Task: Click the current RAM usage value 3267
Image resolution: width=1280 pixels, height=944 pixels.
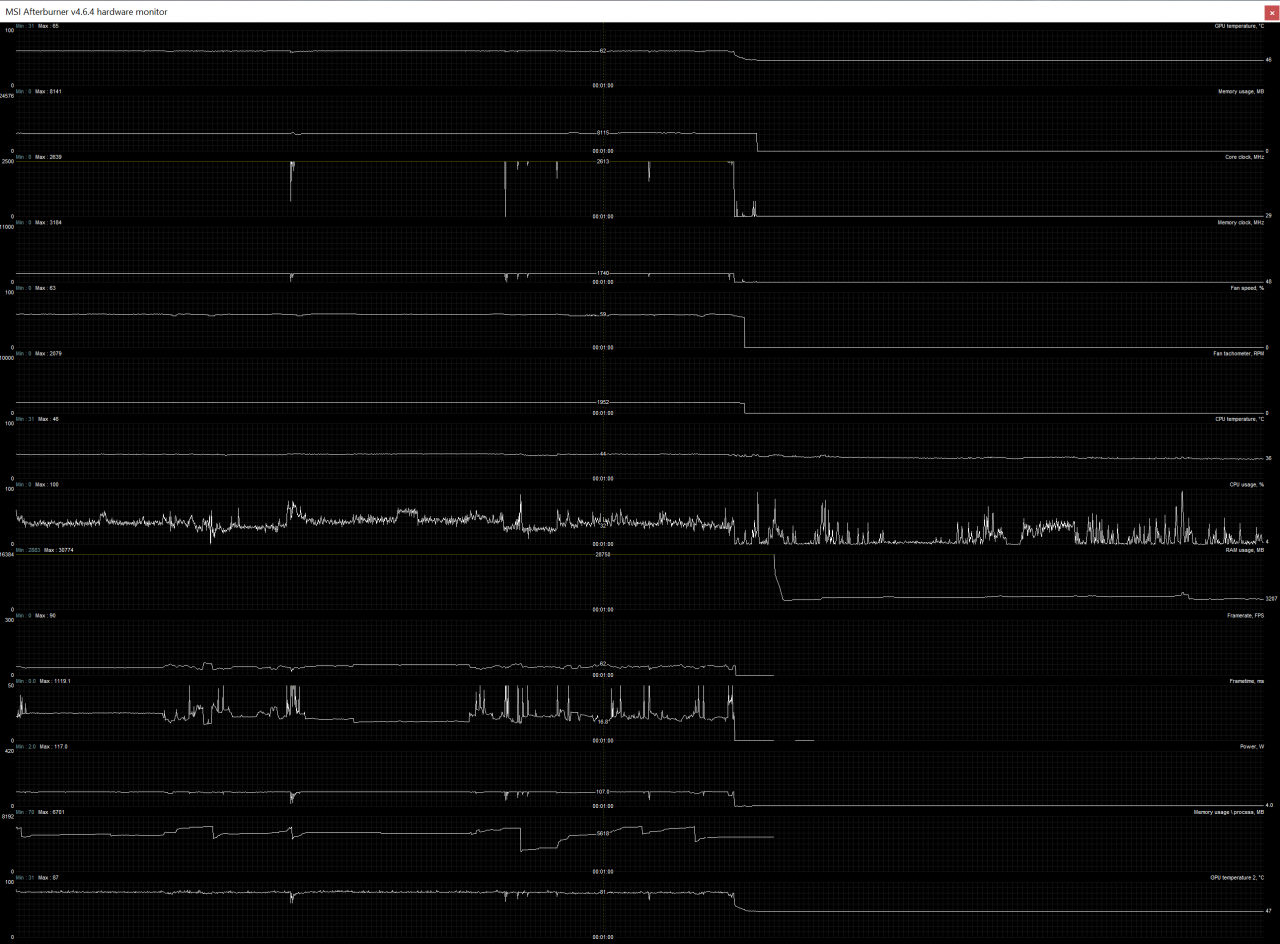Action: 1271,599
